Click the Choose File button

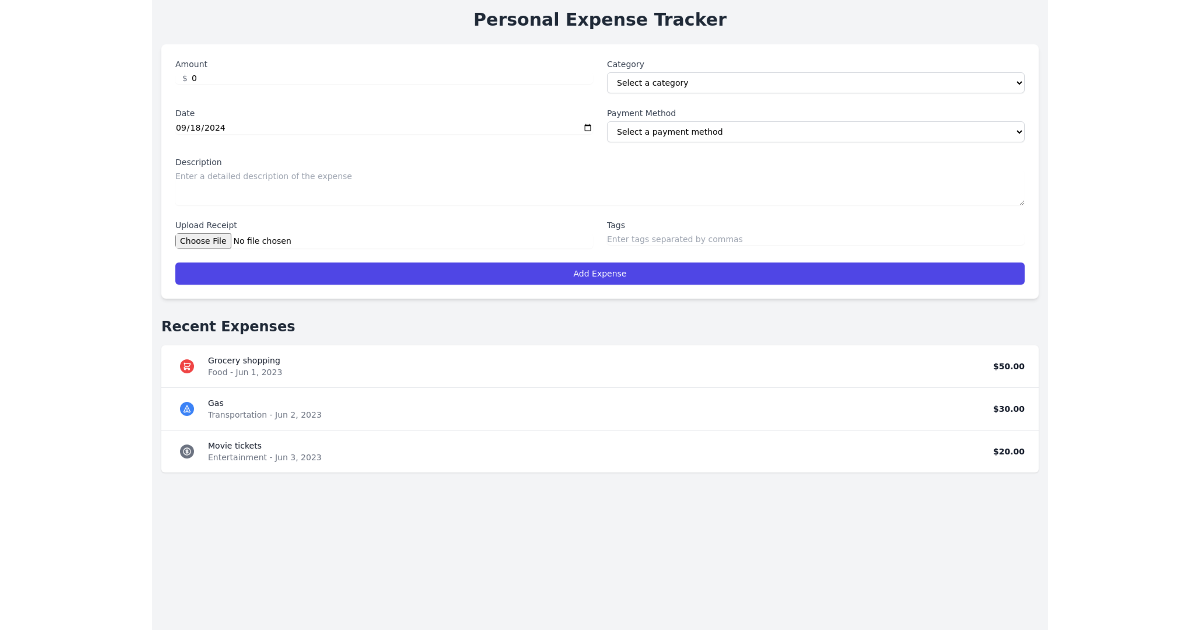[x=202, y=240]
